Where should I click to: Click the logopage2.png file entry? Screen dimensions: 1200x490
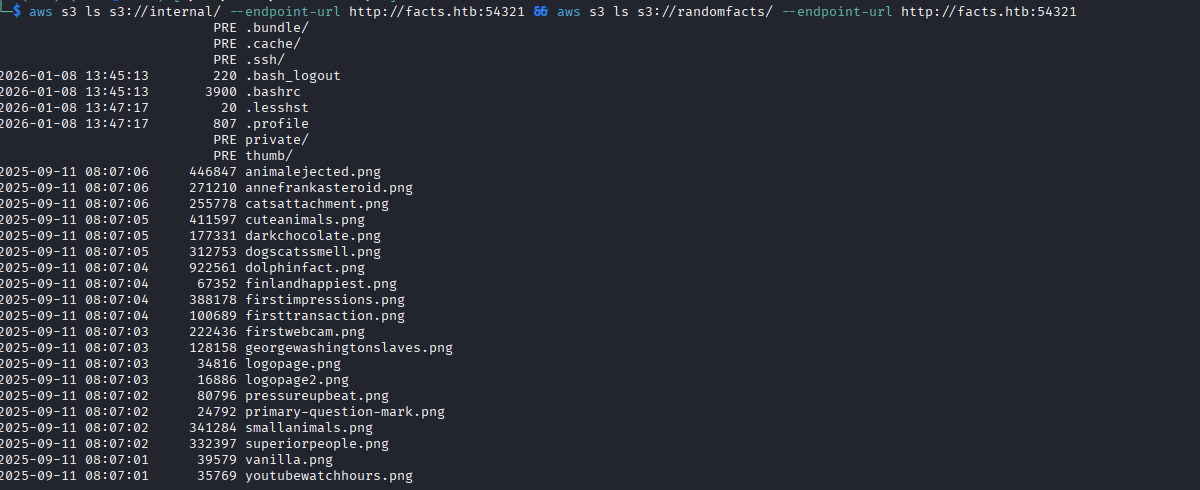[x=296, y=380]
